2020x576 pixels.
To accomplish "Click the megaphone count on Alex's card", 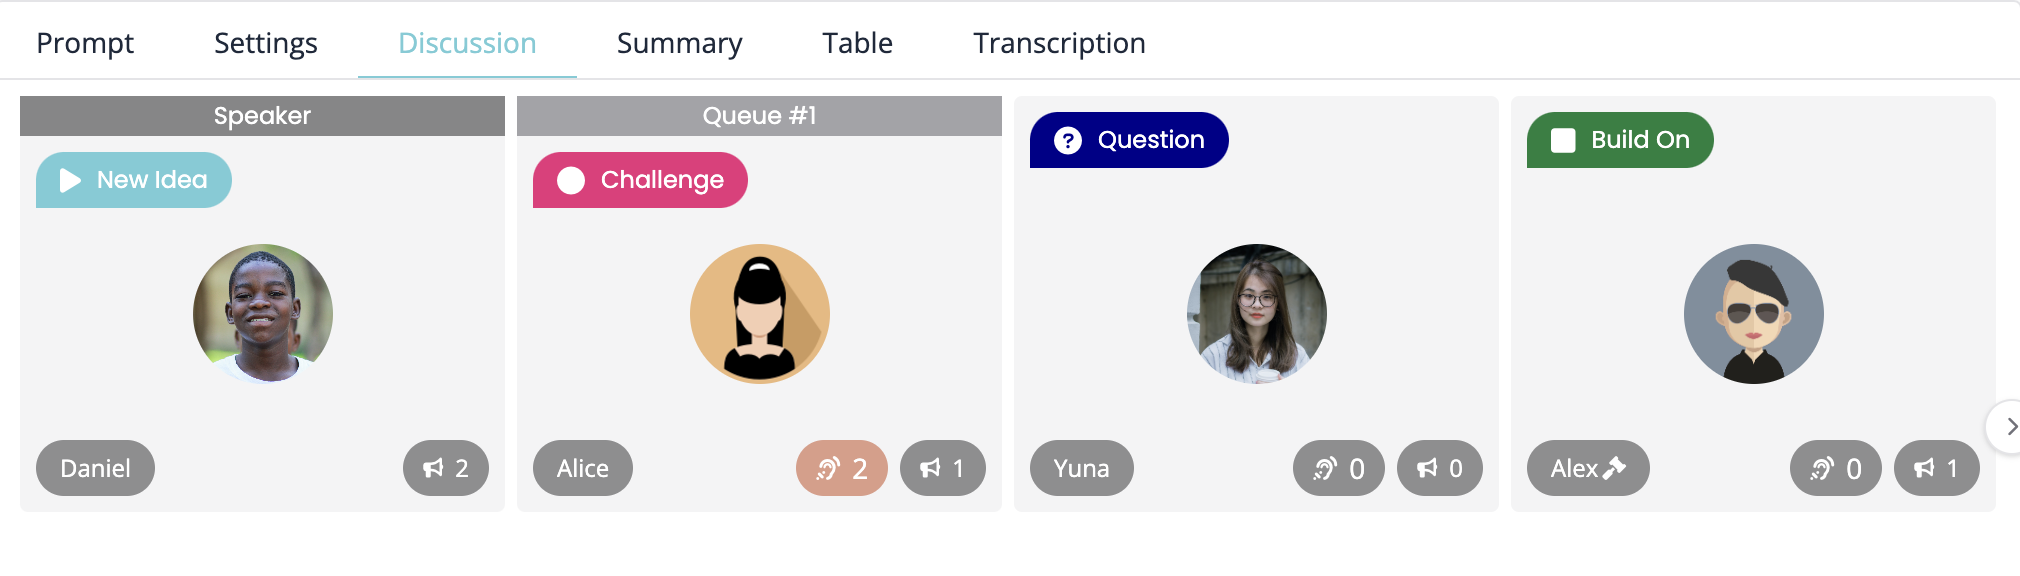I will pos(1936,468).
